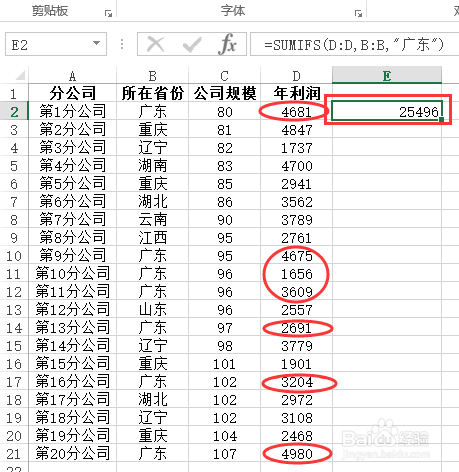Click cell 第7分公司
The image size is (459, 472).
(73, 219)
